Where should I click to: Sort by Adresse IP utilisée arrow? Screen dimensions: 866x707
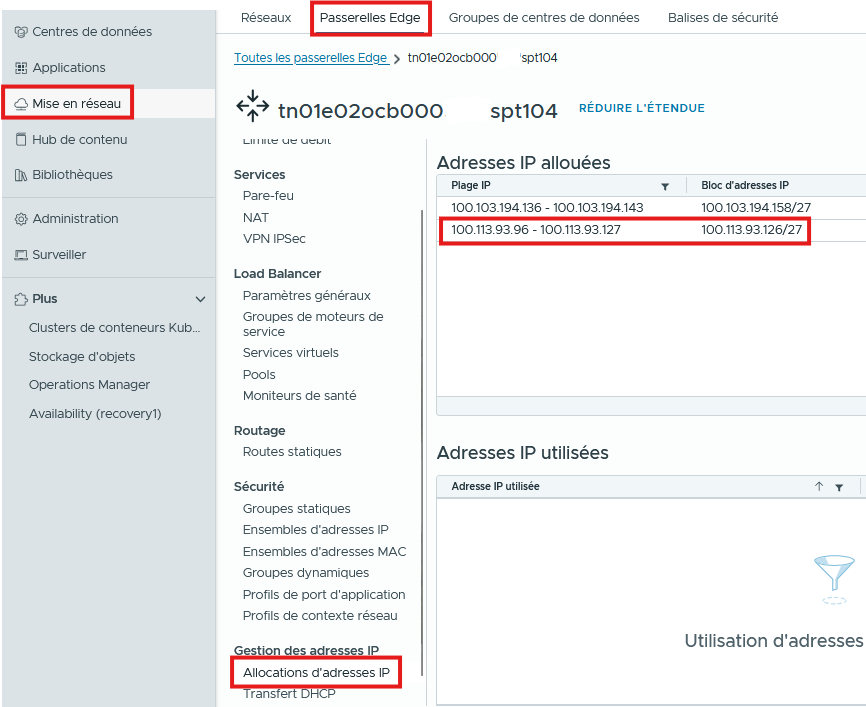pyautogui.click(x=819, y=486)
